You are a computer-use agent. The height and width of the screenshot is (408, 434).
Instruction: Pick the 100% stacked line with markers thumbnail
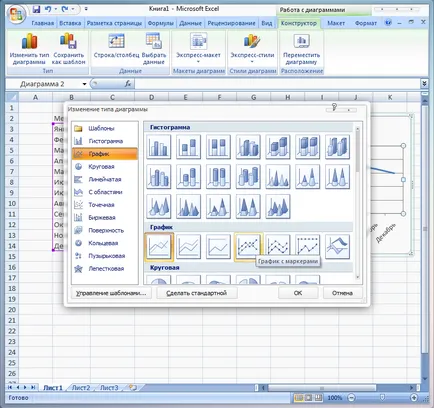[308, 247]
